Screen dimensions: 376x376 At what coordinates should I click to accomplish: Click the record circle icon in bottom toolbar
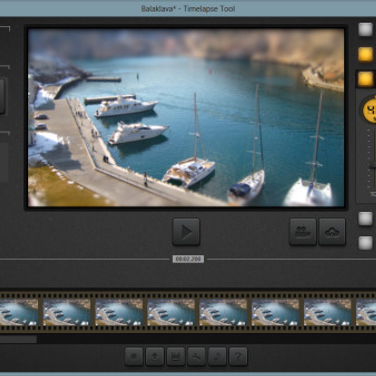(x=134, y=357)
